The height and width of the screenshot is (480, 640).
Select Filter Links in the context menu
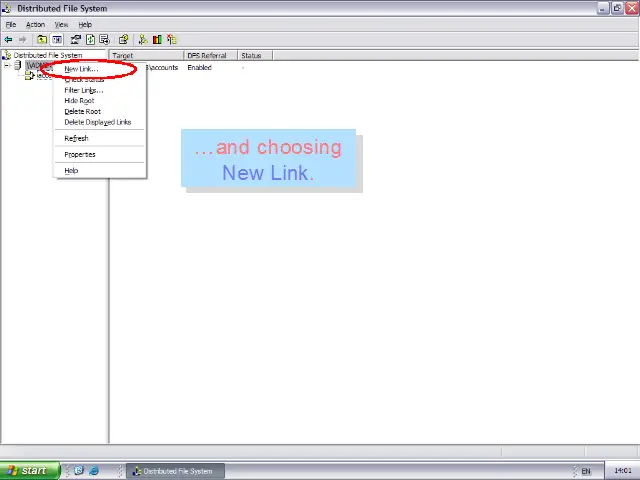pos(83,90)
